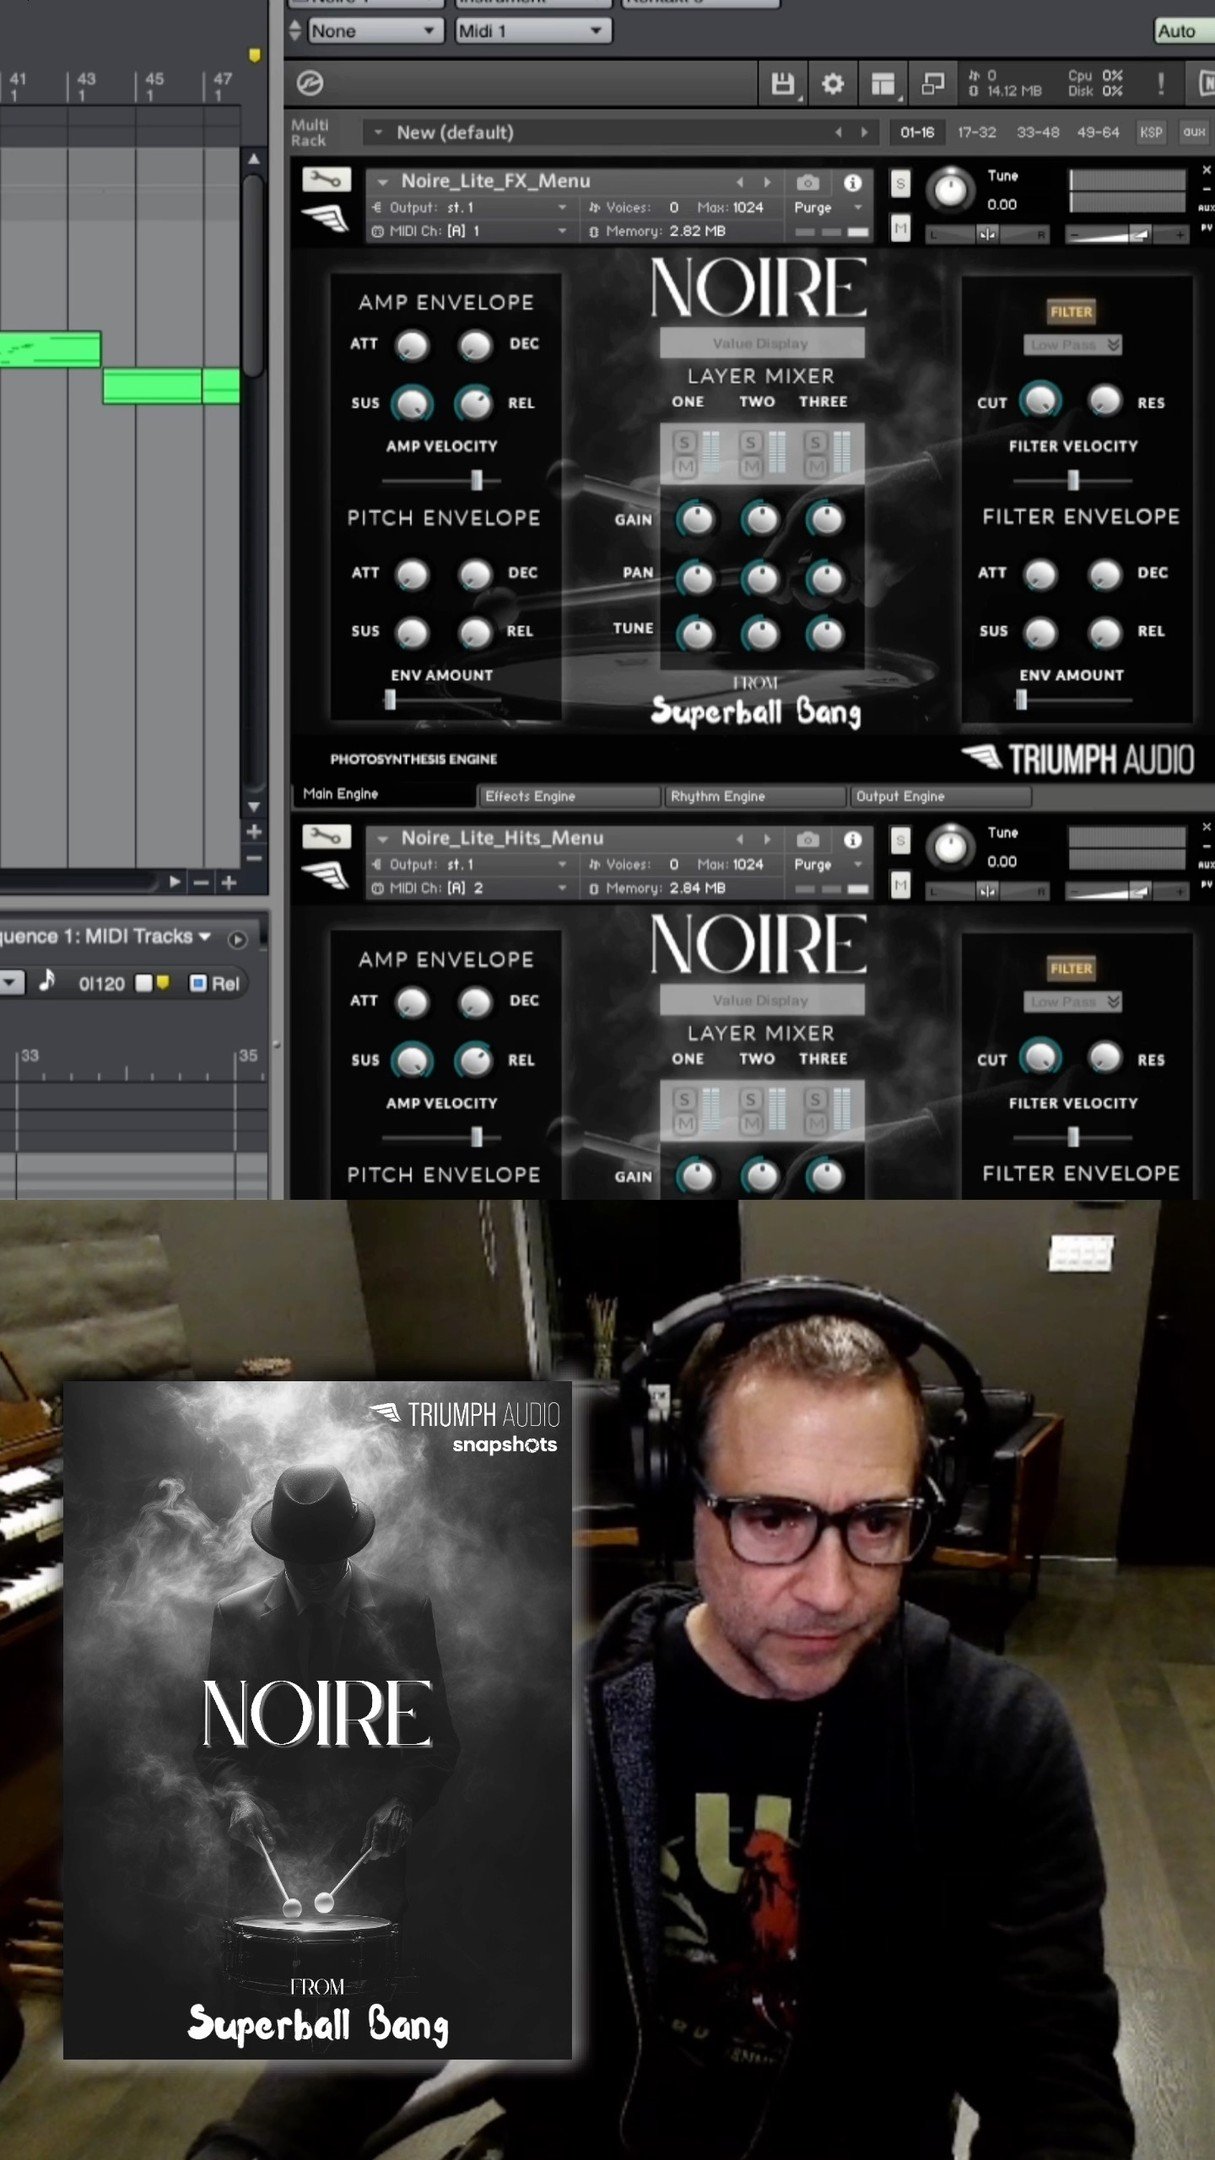This screenshot has width=1215, height=2160.
Task: Click the MIDI editor vertical scrollbar
Action: [254, 275]
